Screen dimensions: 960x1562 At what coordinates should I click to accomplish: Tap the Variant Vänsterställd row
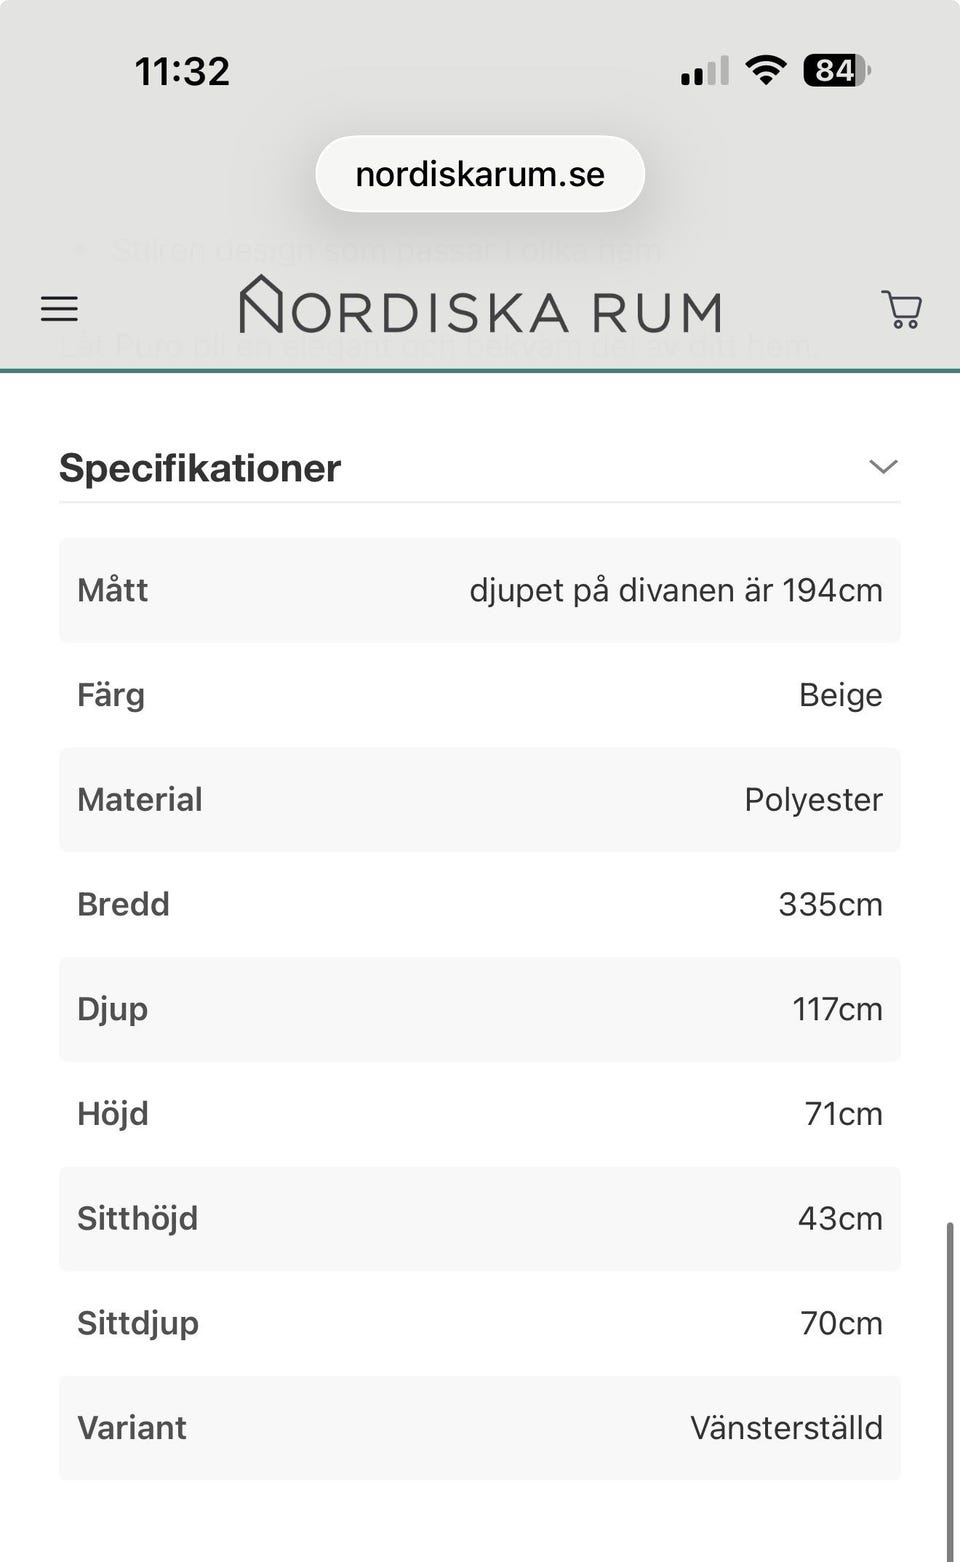pyautogui.click(x=480, y=1428)
